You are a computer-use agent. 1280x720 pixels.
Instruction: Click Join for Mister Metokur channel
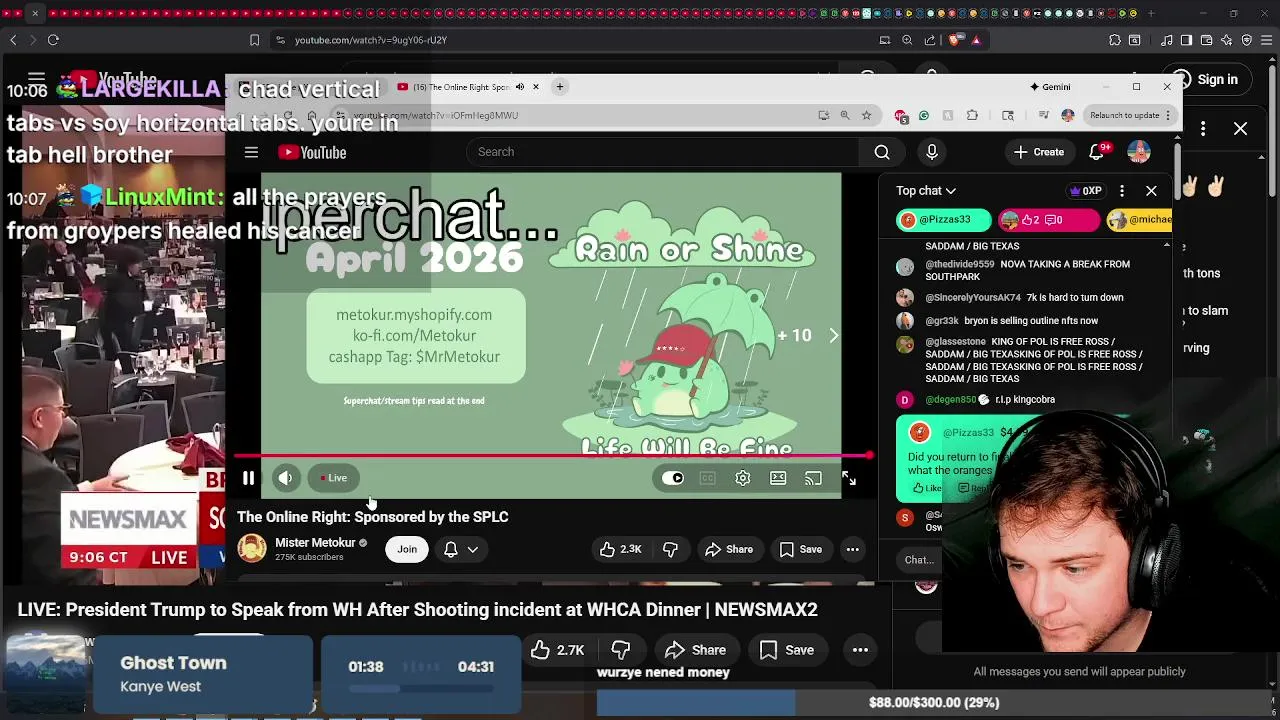407,549
